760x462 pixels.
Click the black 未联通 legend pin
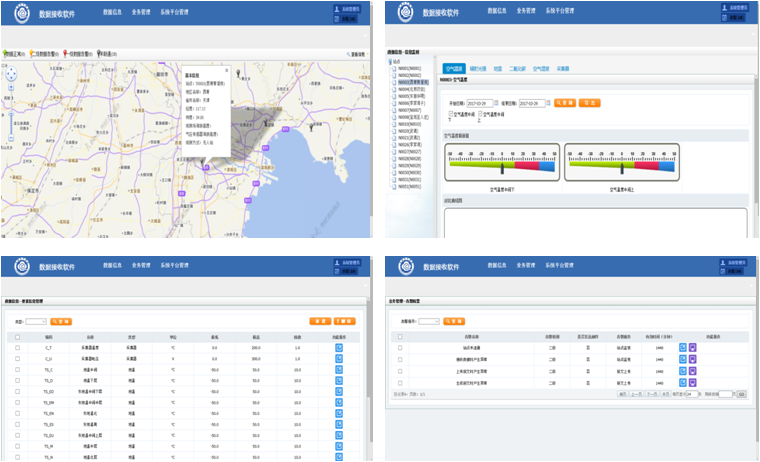(x=99, y=54)
